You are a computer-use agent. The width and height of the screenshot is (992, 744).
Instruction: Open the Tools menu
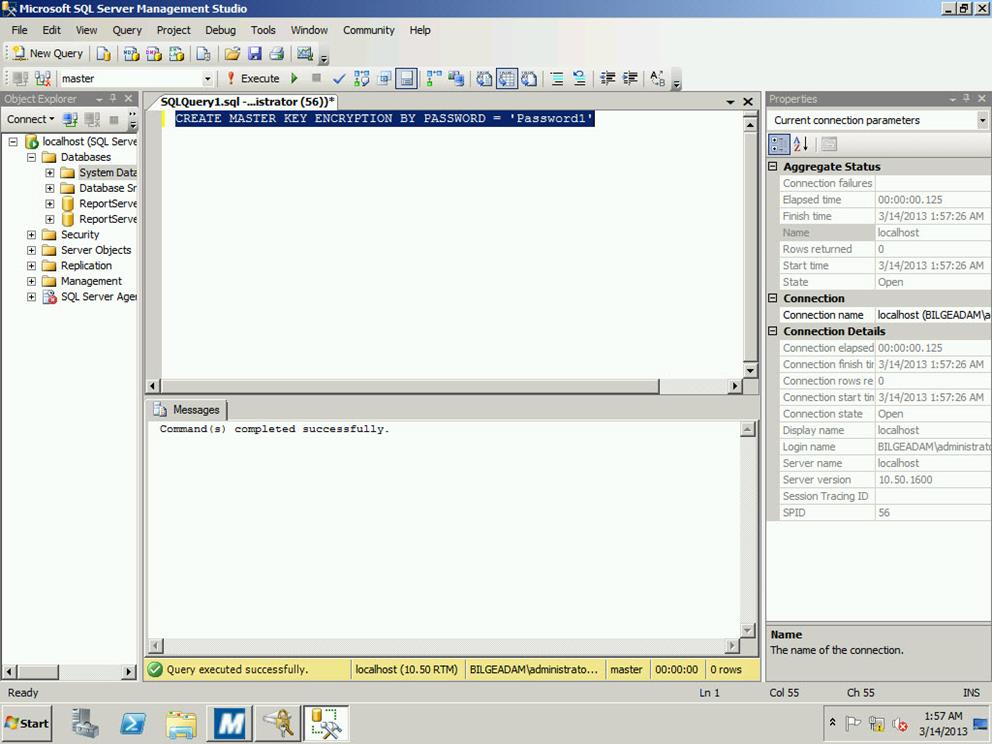point(263,30)
